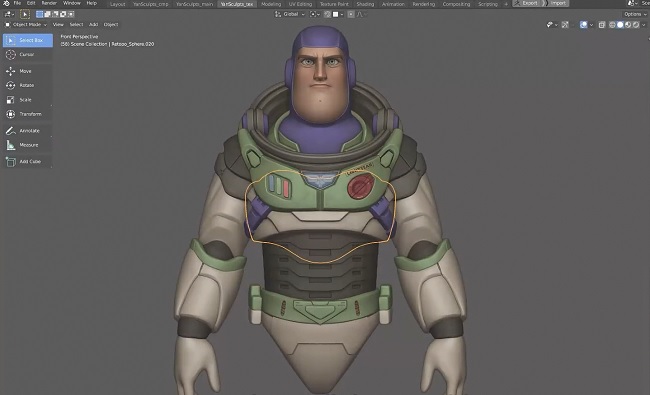
Task: Select the Select Box tool
Action: click(x=28, y=40)
